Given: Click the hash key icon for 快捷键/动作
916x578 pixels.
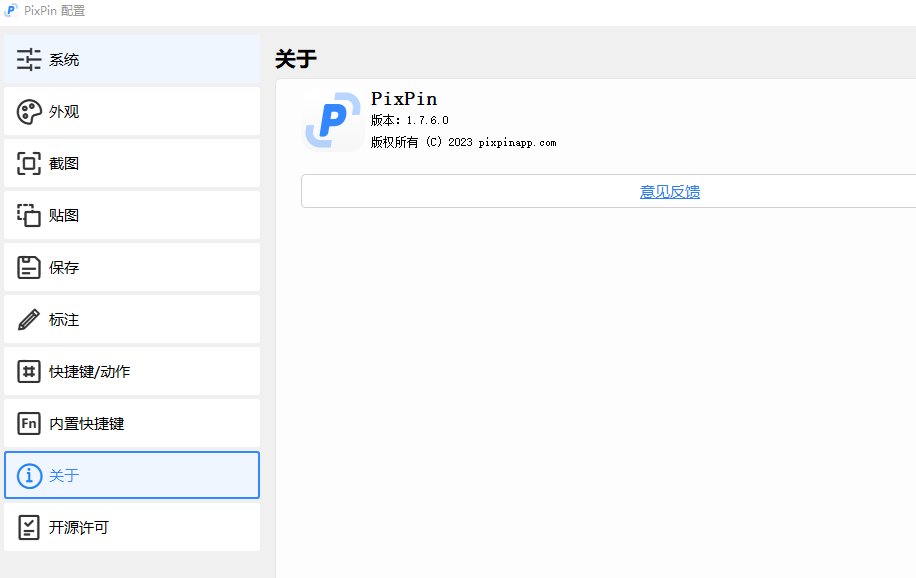Looking at the screenshot, I should pyautogui.click(x=29, y=372).
